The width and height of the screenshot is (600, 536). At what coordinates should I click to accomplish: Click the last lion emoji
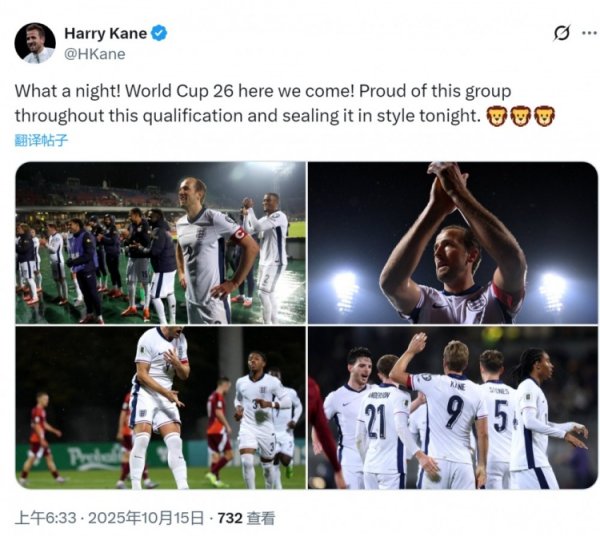[544, 116]
